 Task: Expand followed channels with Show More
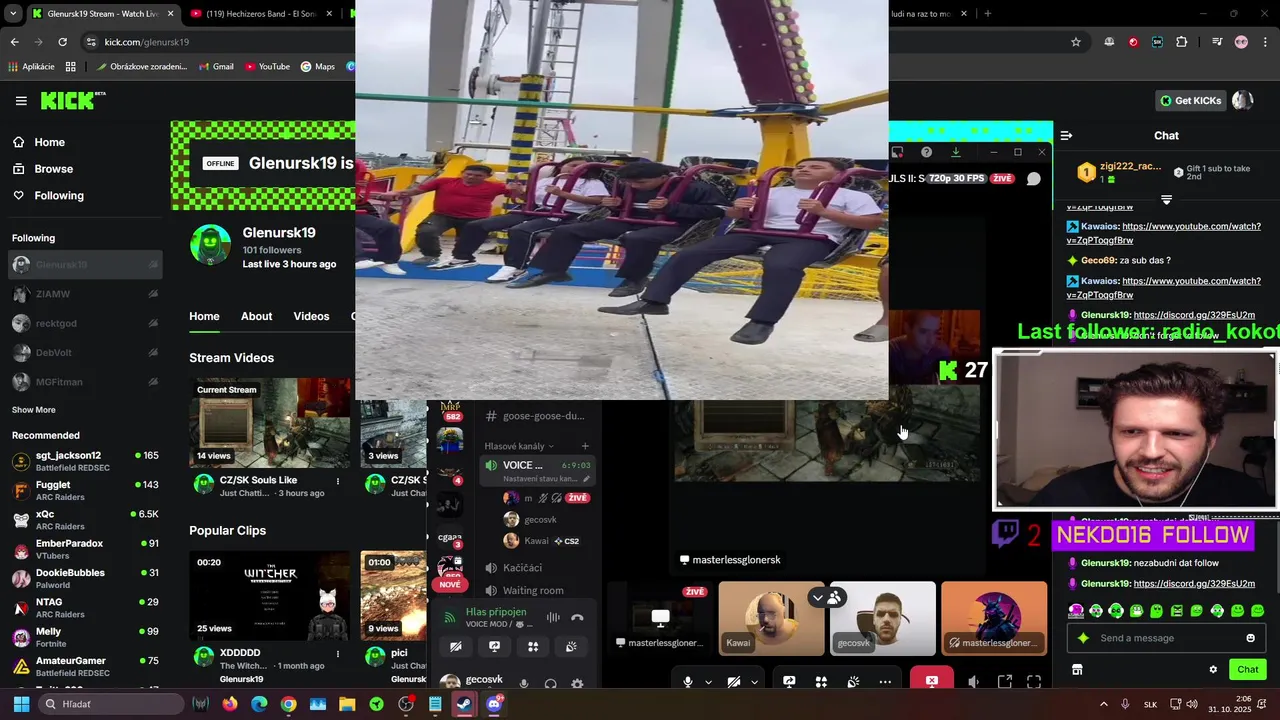coord(33,410)
